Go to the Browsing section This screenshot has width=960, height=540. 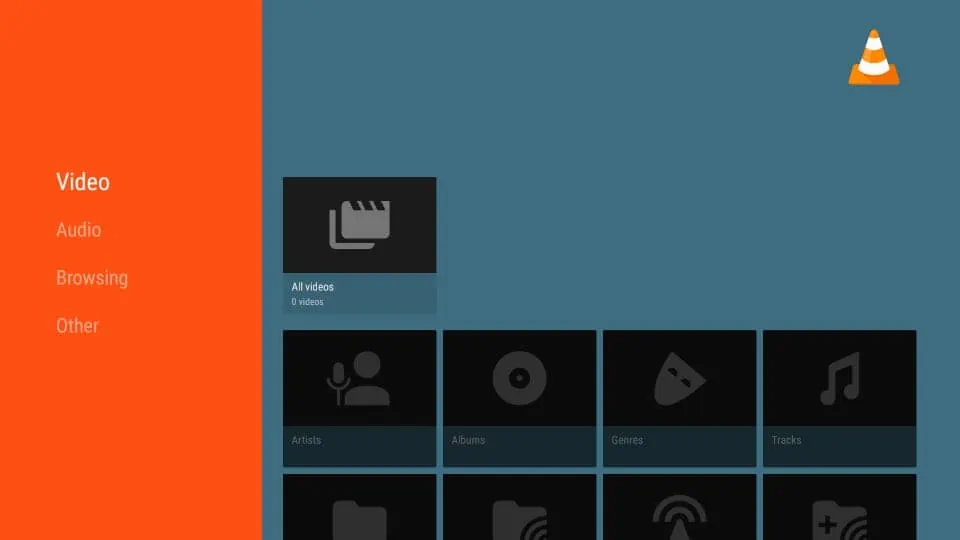tap(92, 278)
